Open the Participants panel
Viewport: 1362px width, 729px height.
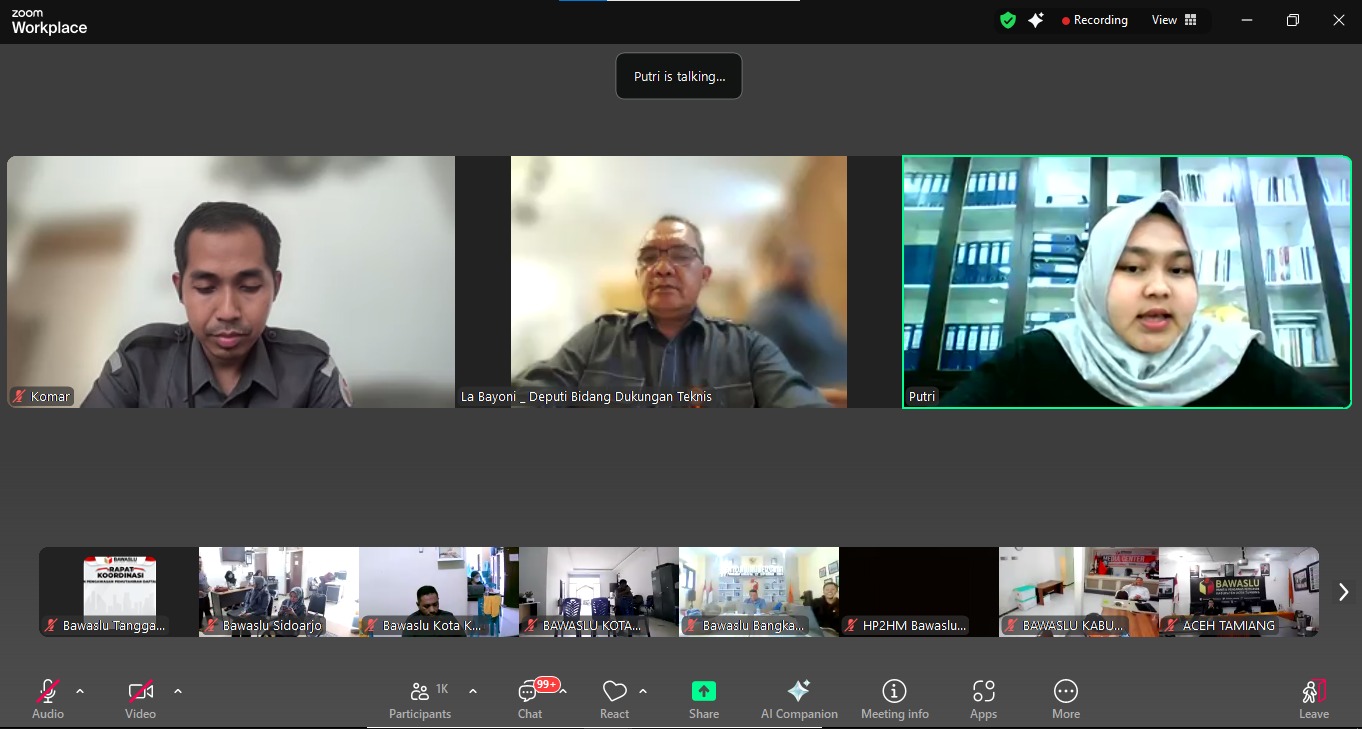pyautogui.click(x=420, y=699)
